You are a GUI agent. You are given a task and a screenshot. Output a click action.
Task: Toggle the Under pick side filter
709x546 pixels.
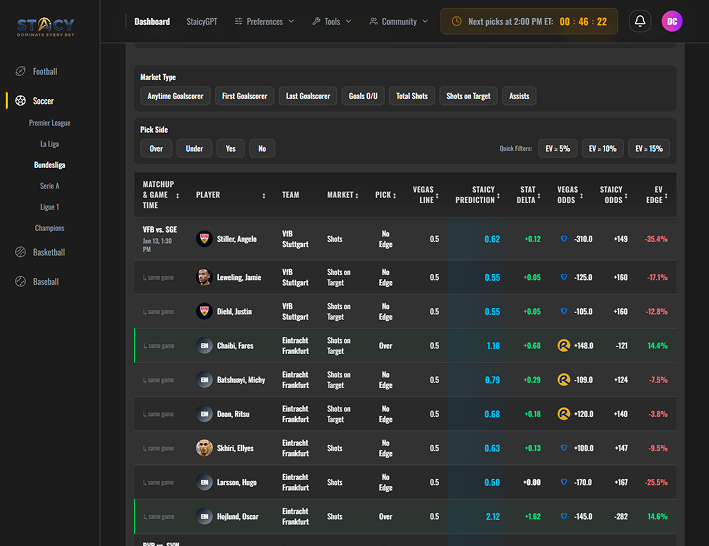[194, 149]
